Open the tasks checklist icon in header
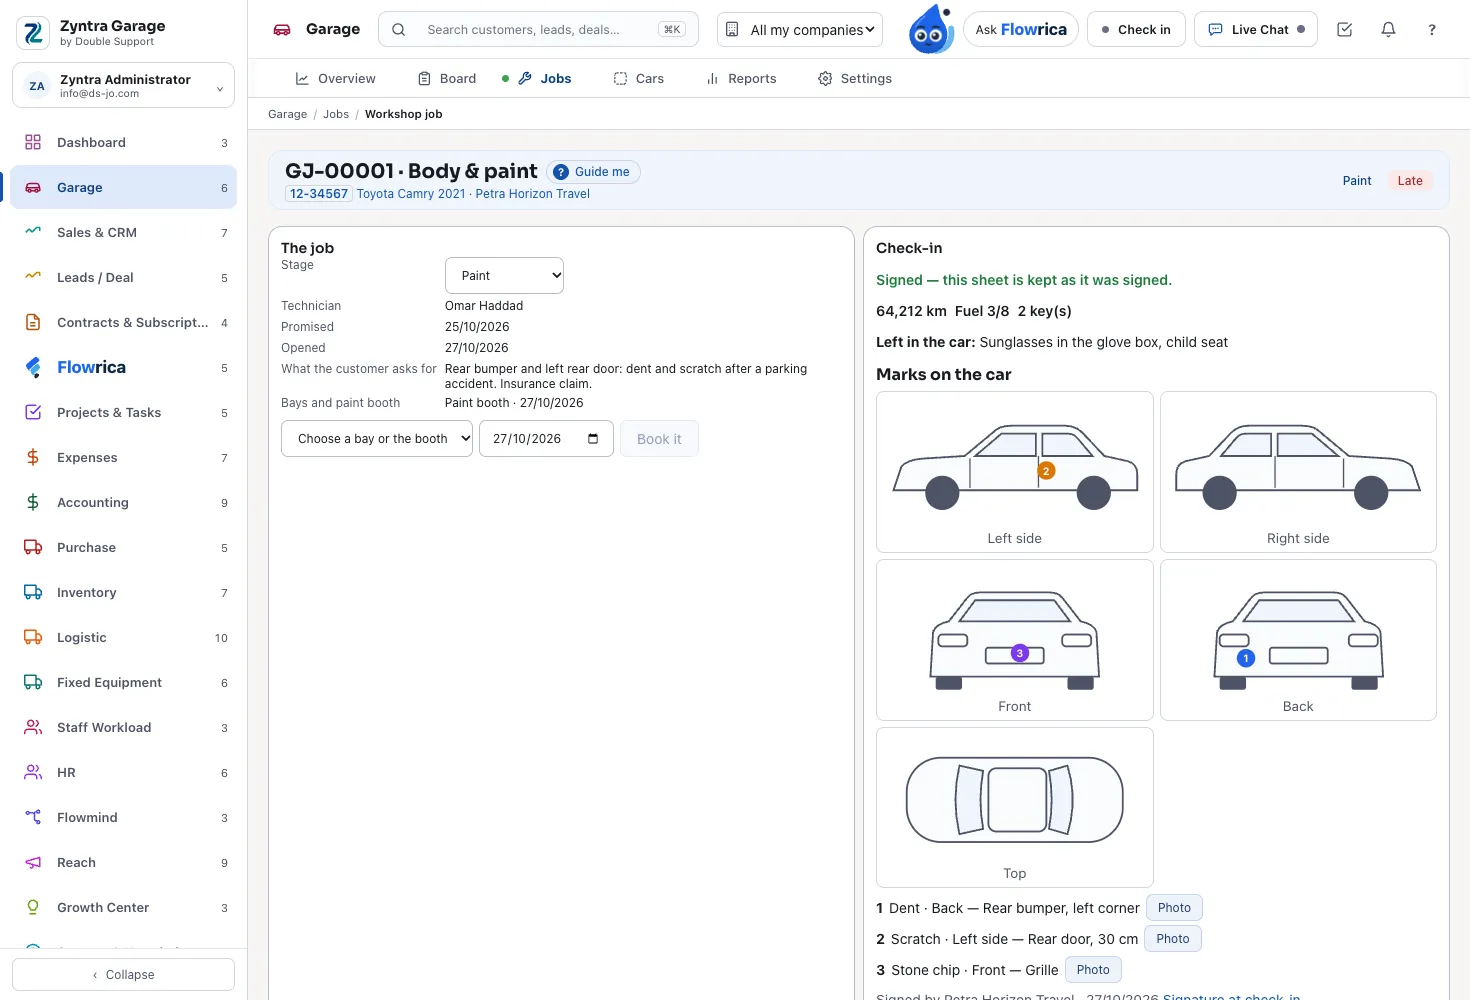1470x1000 pixels. pyautogui.click(x=1344, y=30)
